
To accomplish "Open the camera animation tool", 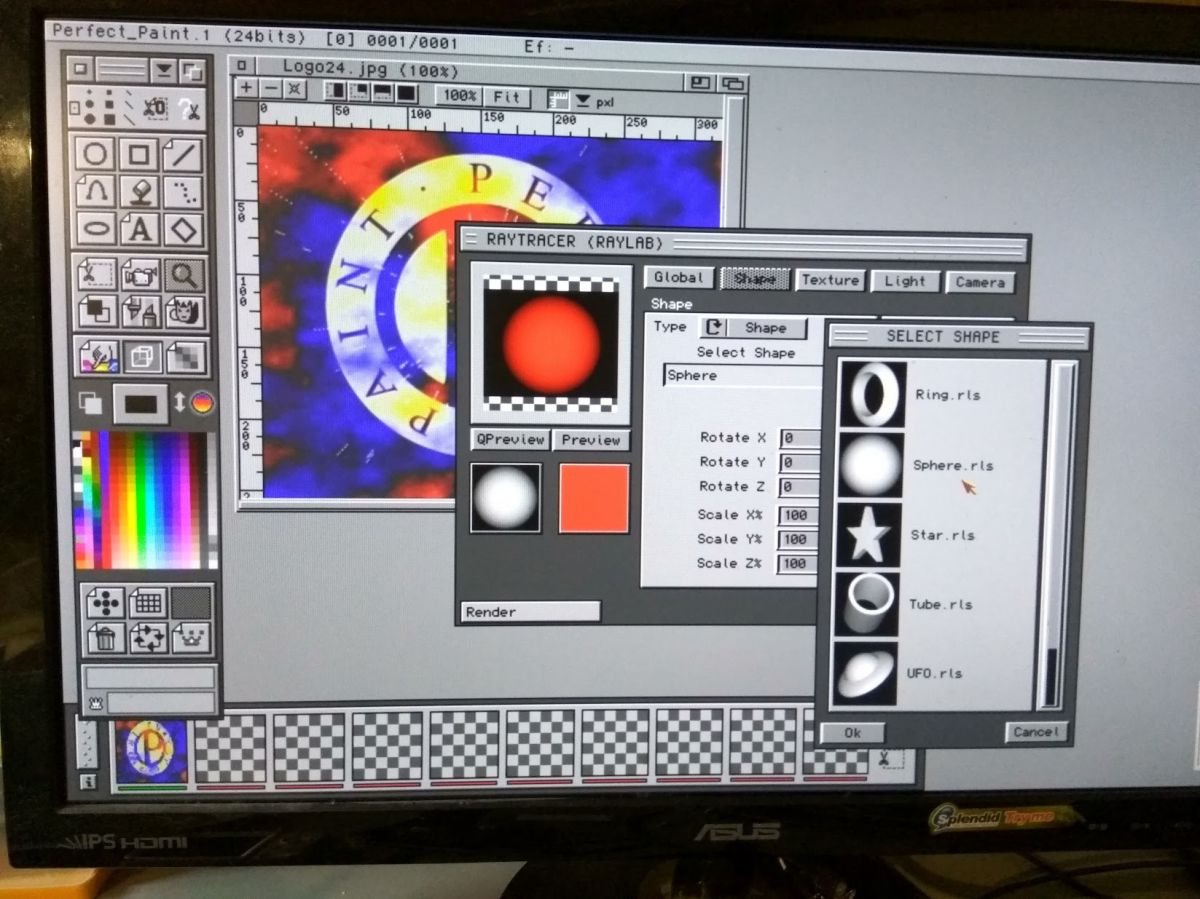I will click(x=141, y=274).
